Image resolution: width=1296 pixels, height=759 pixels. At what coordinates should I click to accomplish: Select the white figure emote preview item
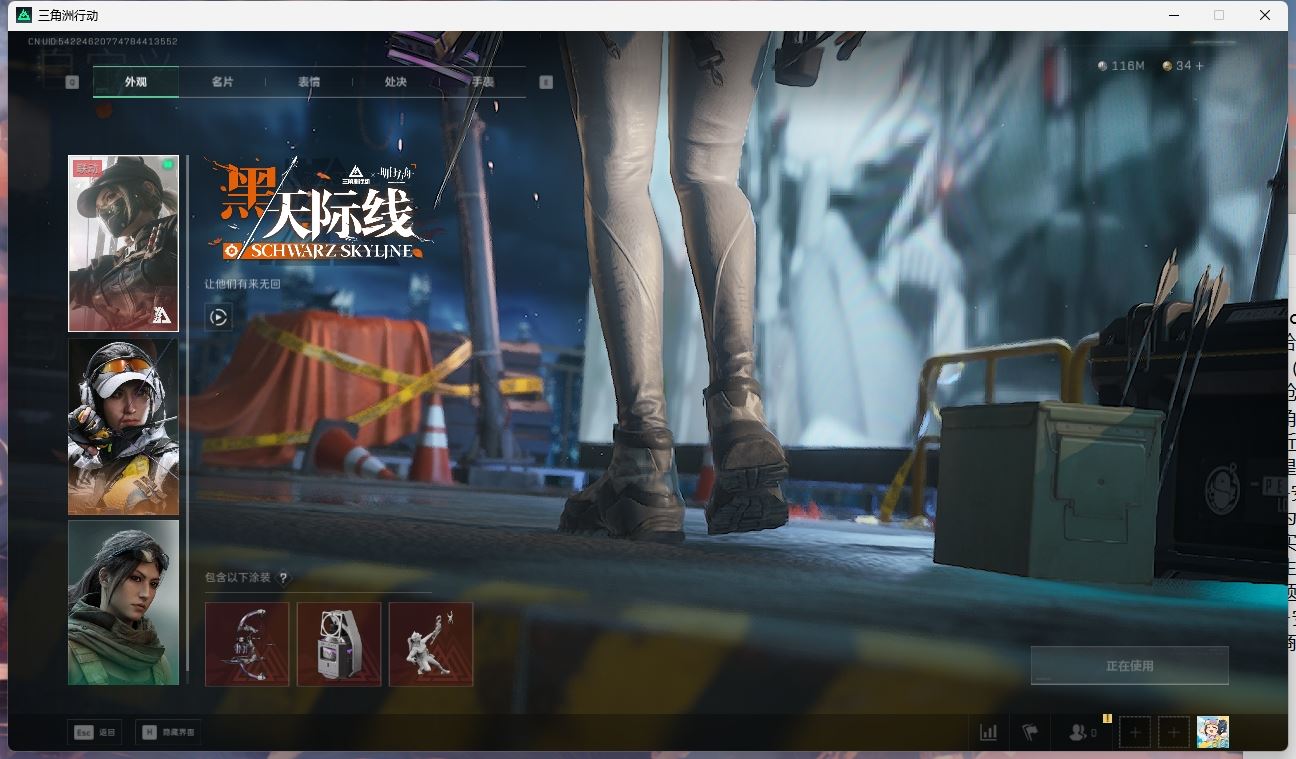(430, 644)
